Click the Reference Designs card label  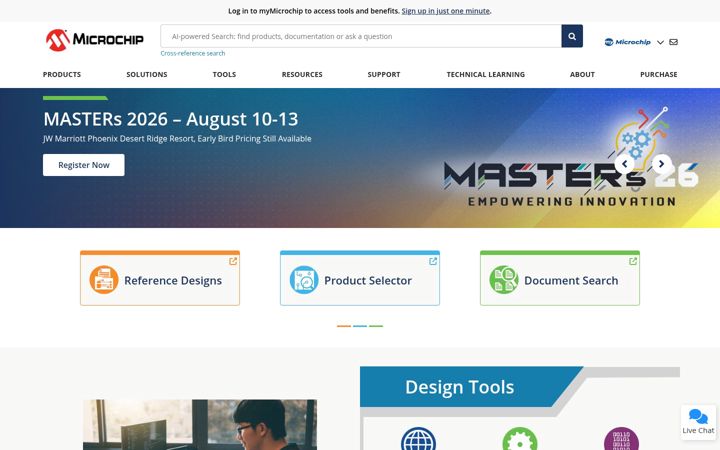(x=173, y=280)
